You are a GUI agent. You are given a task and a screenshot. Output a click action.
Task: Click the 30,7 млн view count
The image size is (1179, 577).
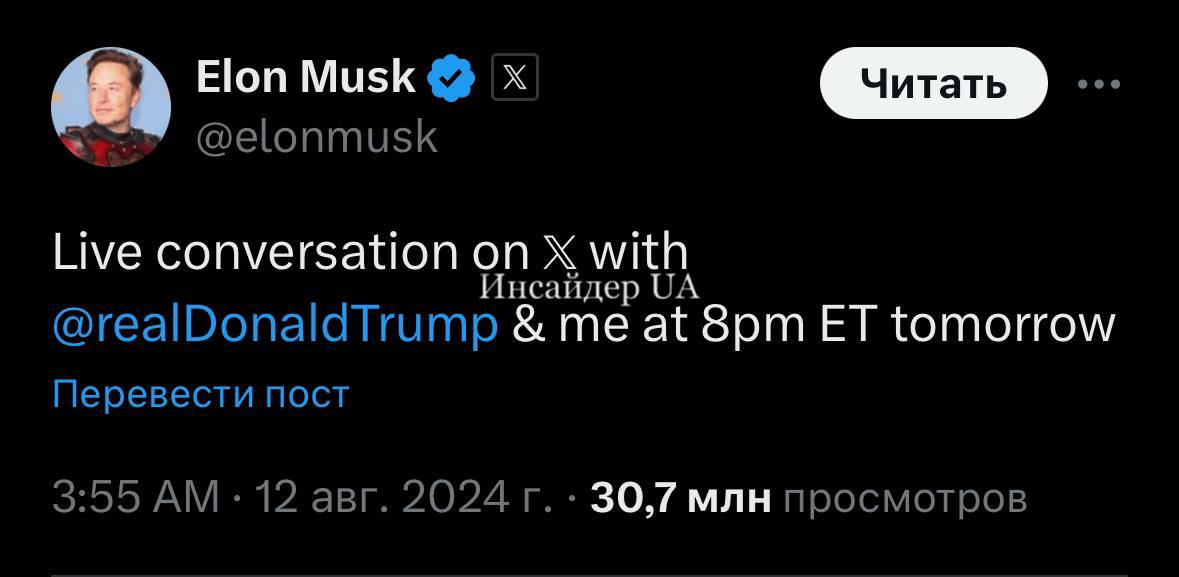[681, 497]
